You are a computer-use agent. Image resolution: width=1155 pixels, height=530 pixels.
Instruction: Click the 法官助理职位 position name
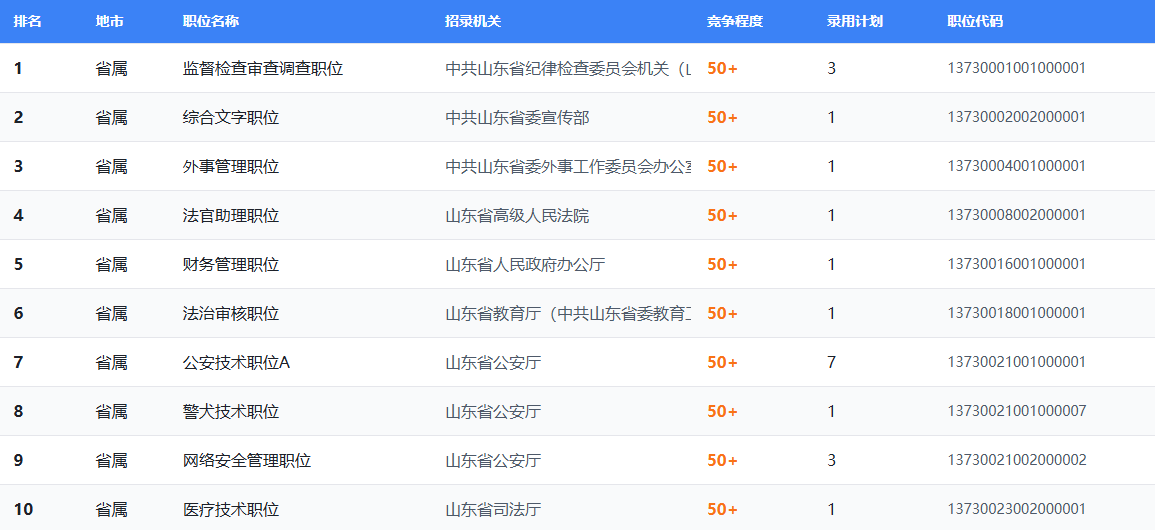pos(230,215)
